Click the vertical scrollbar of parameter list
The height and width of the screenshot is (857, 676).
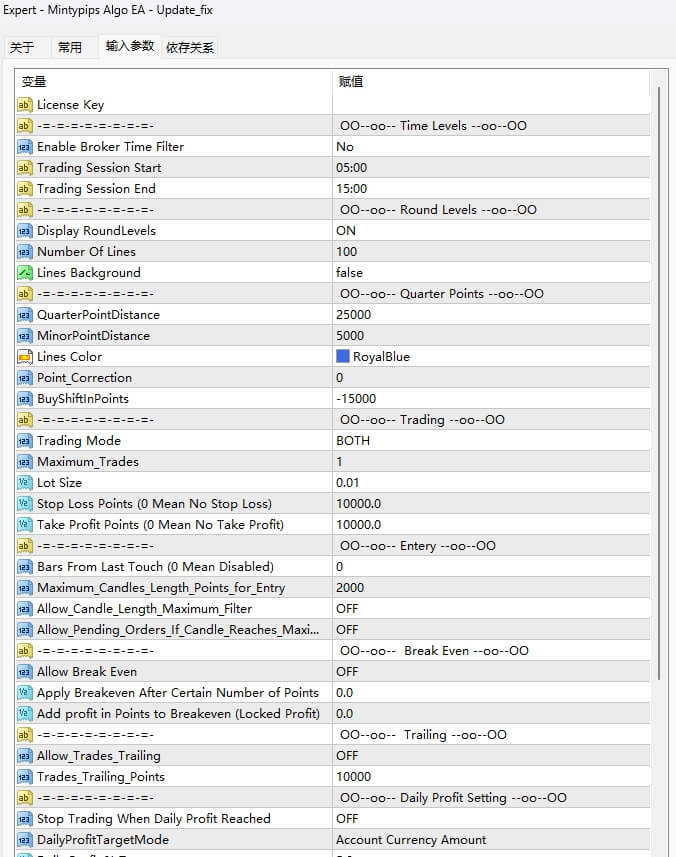pyautogui.click(x=659, y=383)
